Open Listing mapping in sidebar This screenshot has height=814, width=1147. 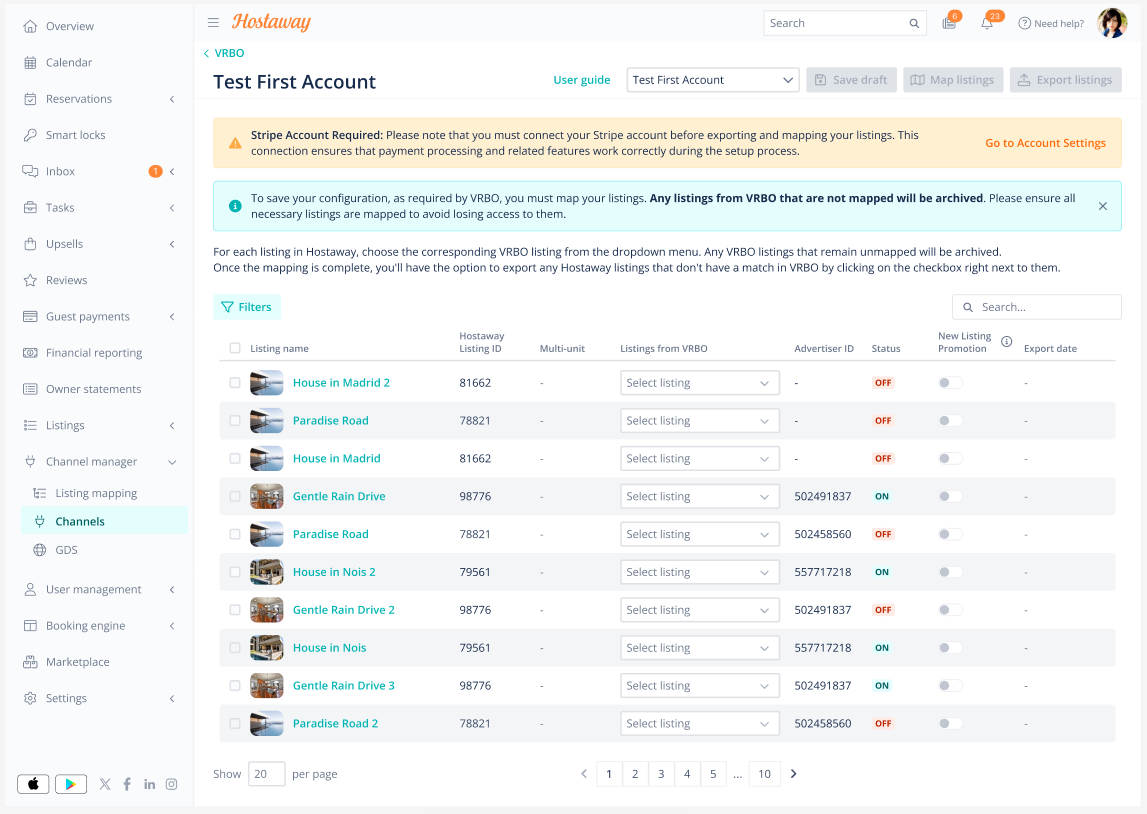(96, 493)
